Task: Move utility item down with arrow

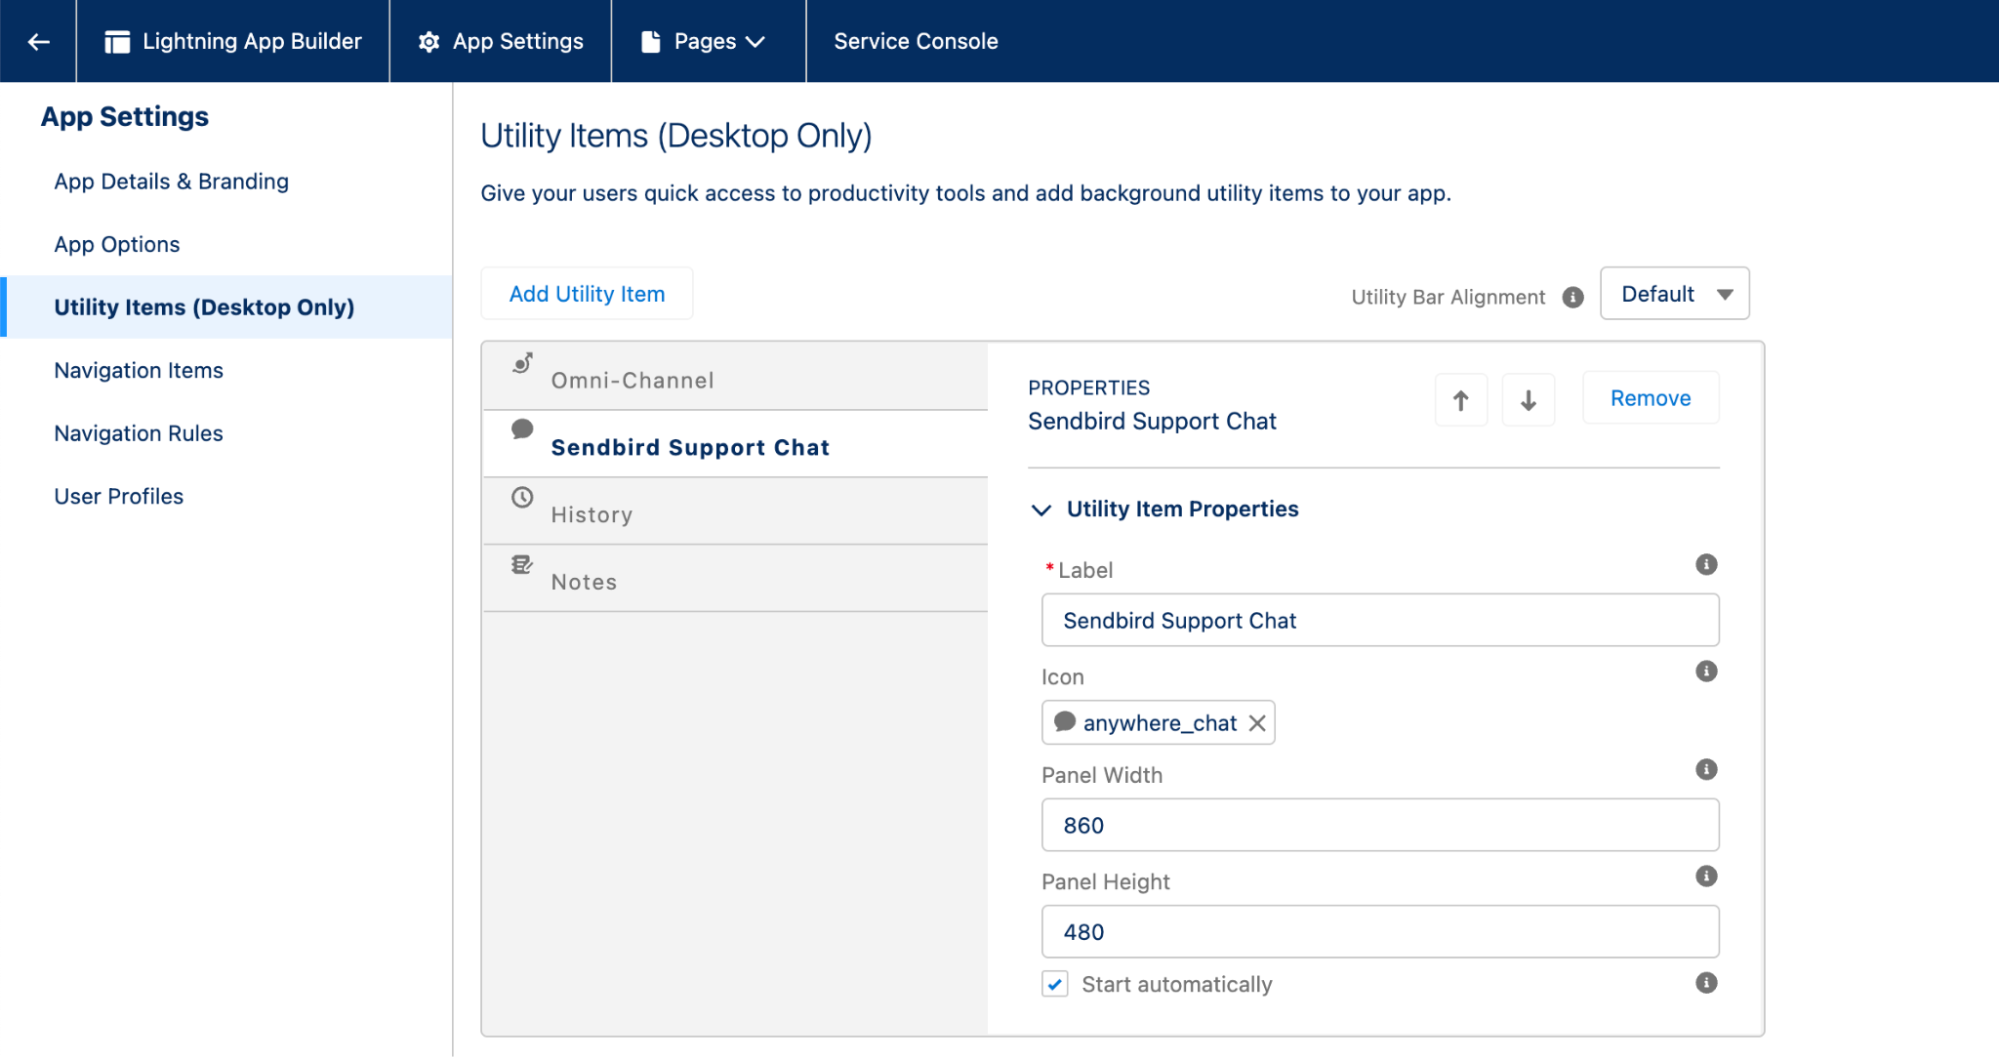Action: coord(1528,400)
